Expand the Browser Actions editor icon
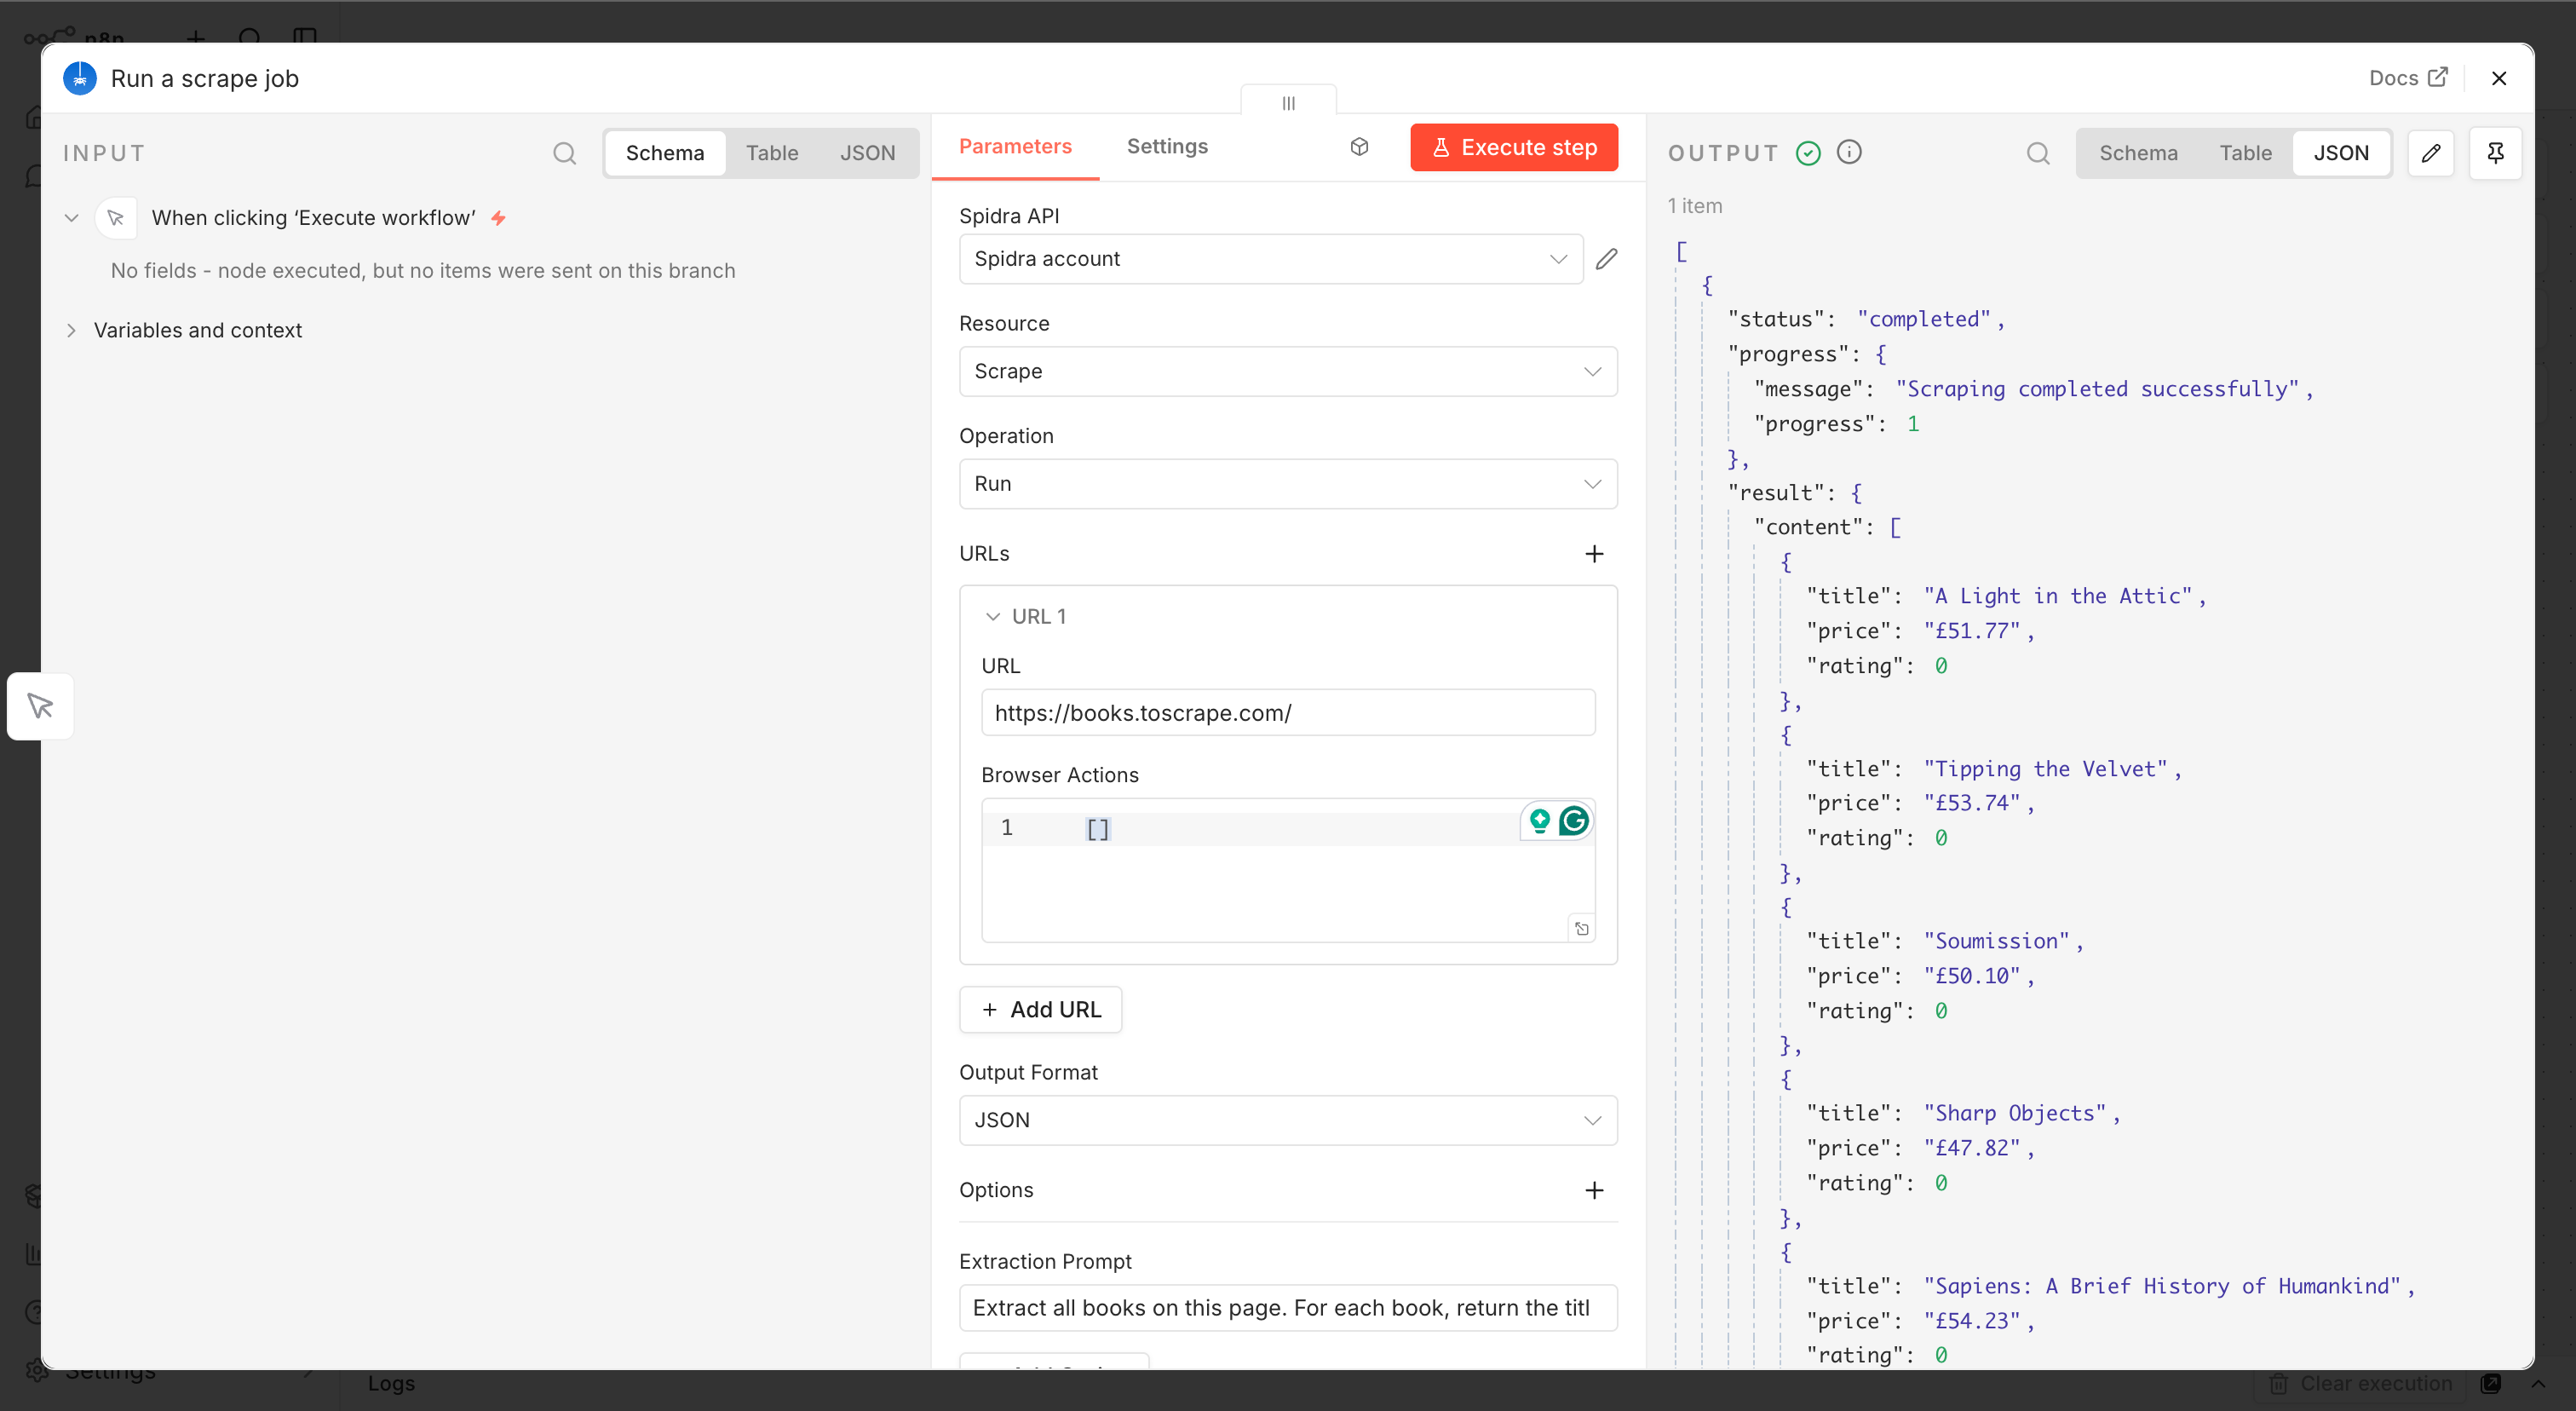 pyautogui.click(x=1581, y=929)
